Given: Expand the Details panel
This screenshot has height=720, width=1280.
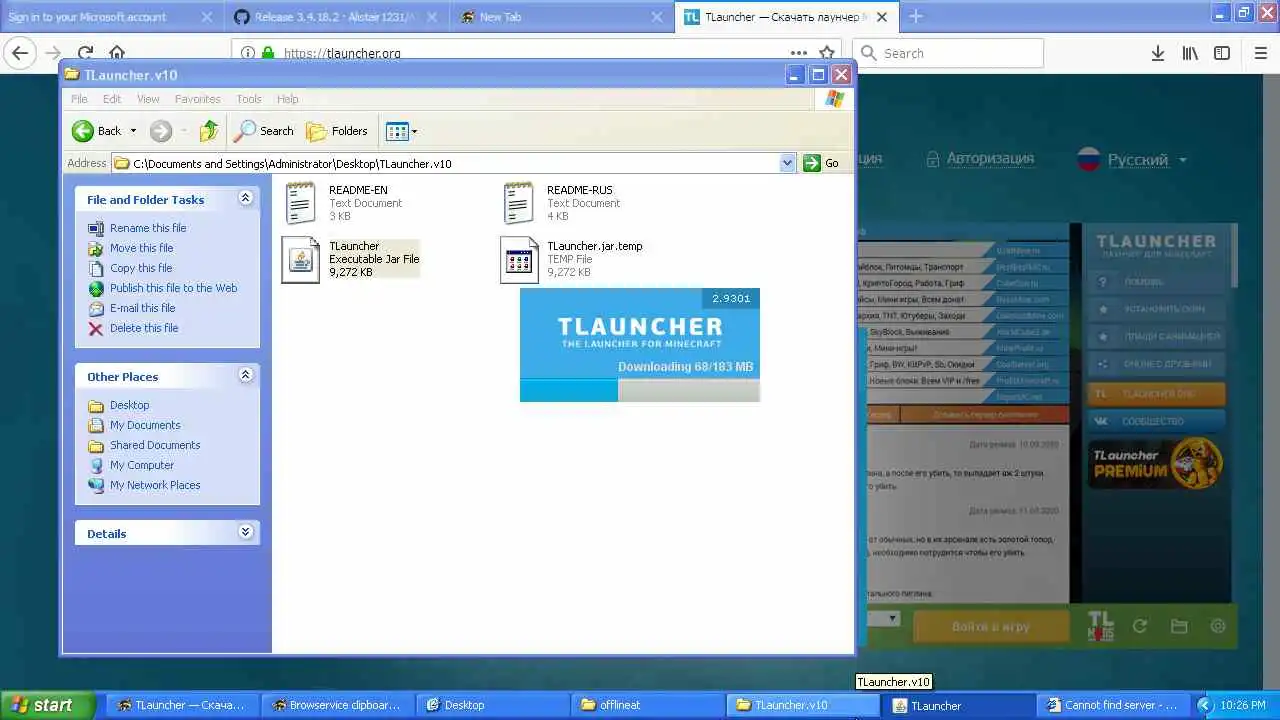Looking at the screenshot, I should [x=245, y=533].
